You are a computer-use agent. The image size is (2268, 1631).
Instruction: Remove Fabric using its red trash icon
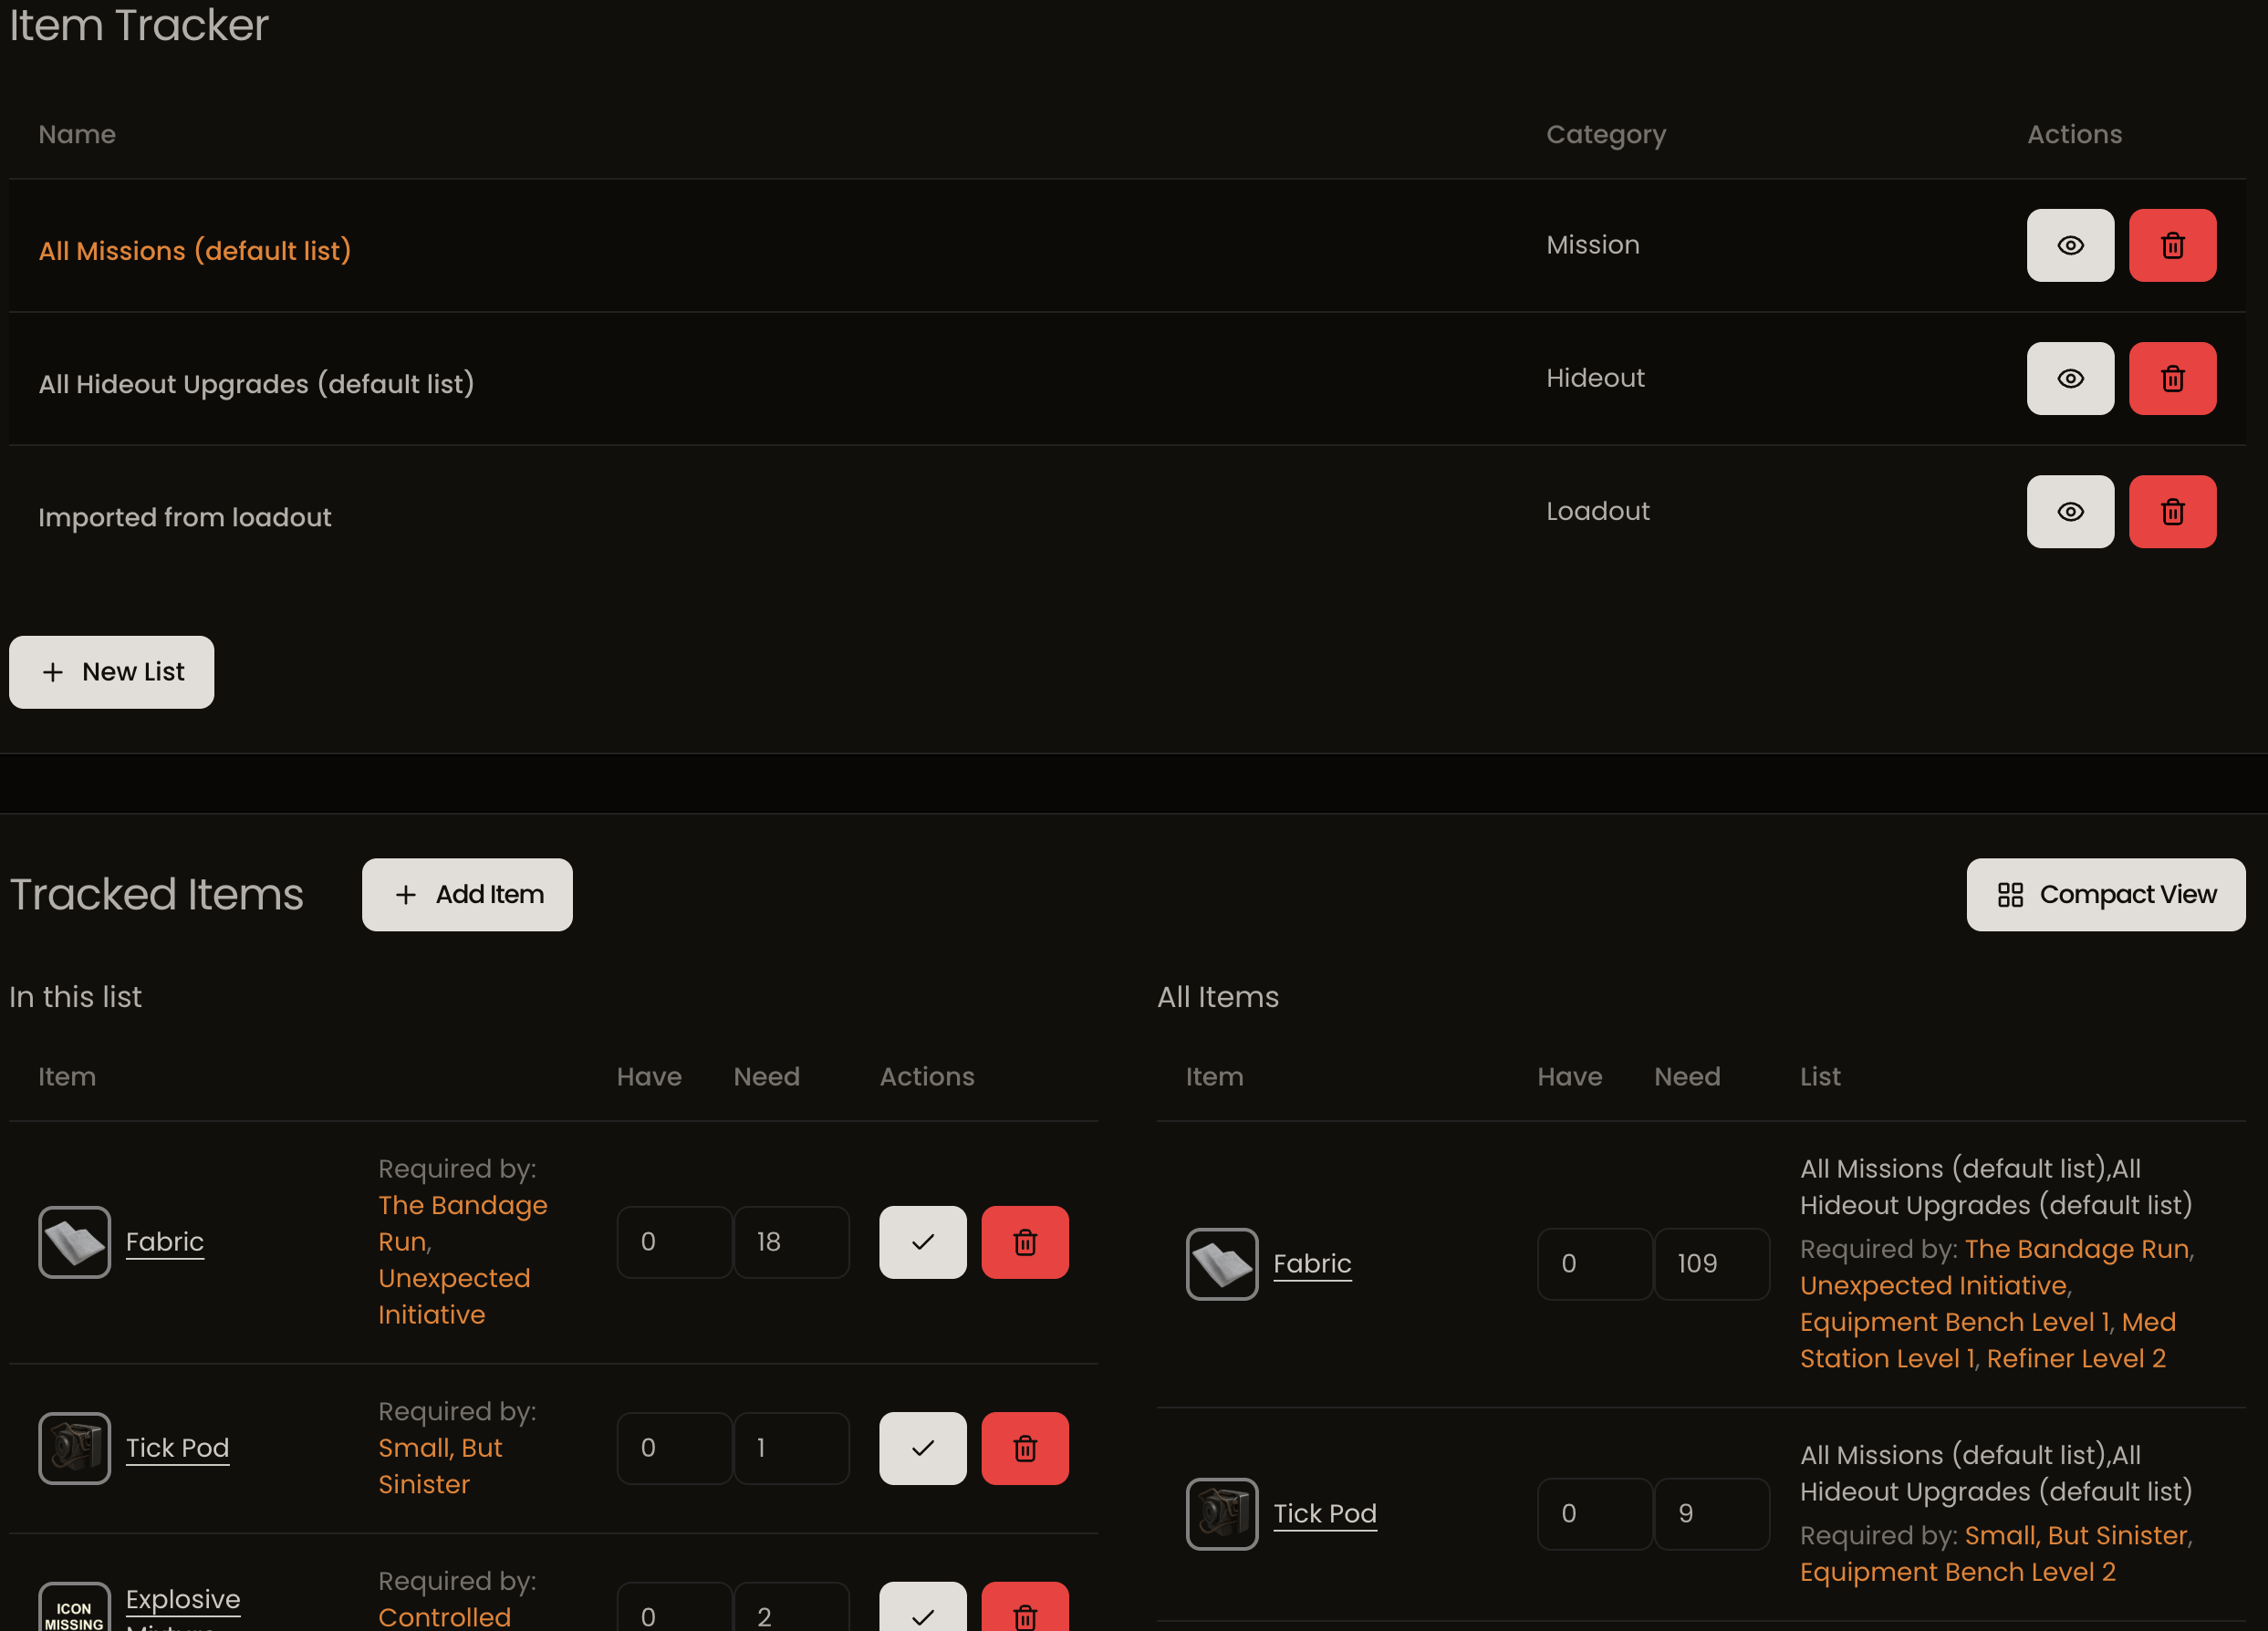pos(1025,1241)
